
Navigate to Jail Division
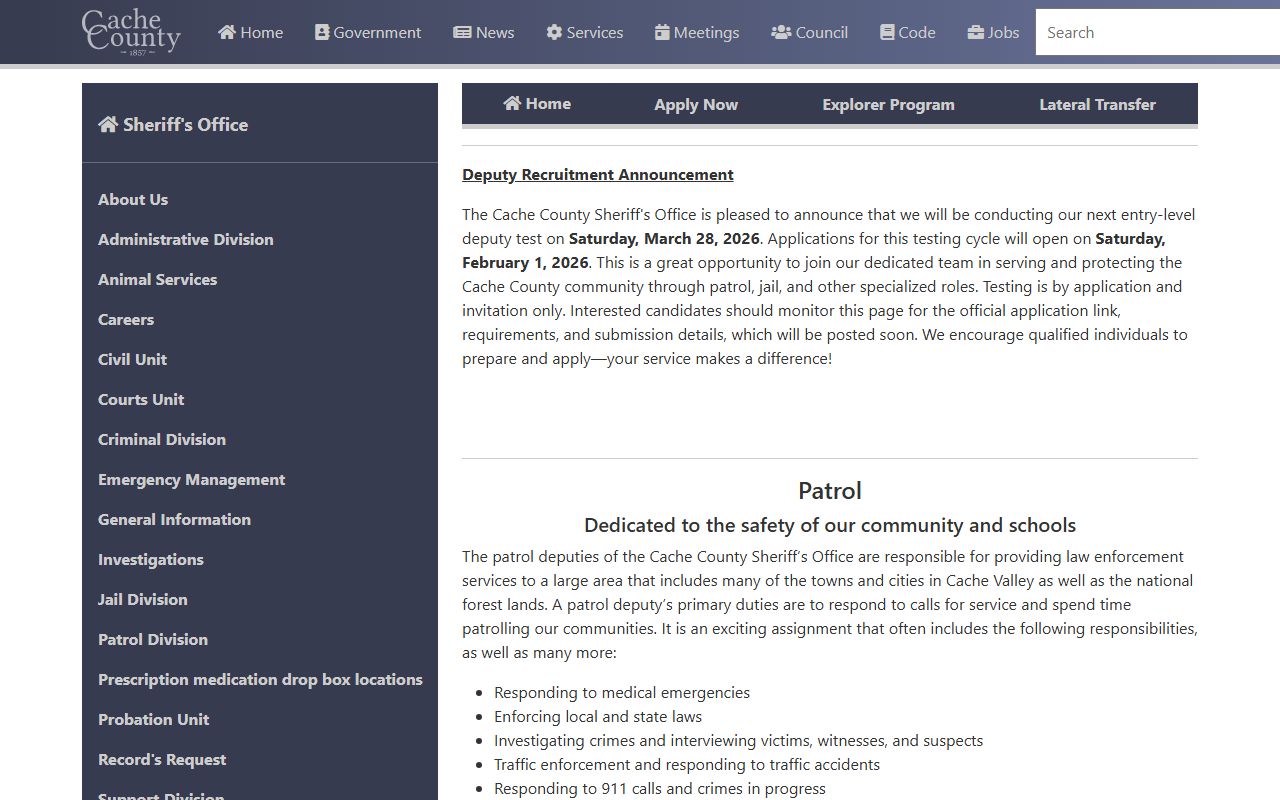pyautogui.click(x=143, y=599)
